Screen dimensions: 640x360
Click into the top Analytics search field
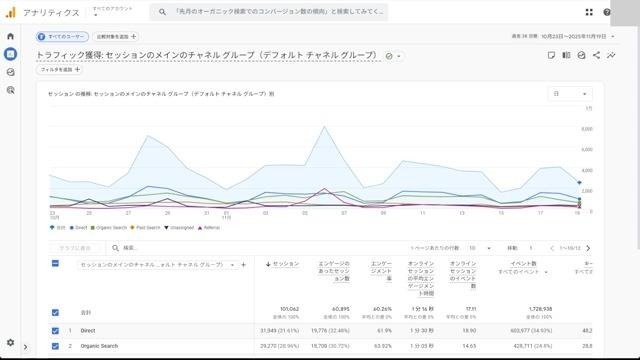269,12
